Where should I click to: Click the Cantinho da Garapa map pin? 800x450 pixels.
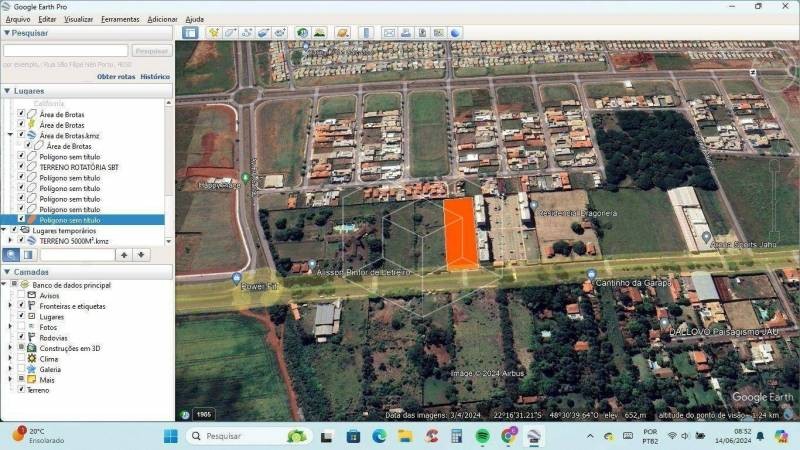[591, 274]
